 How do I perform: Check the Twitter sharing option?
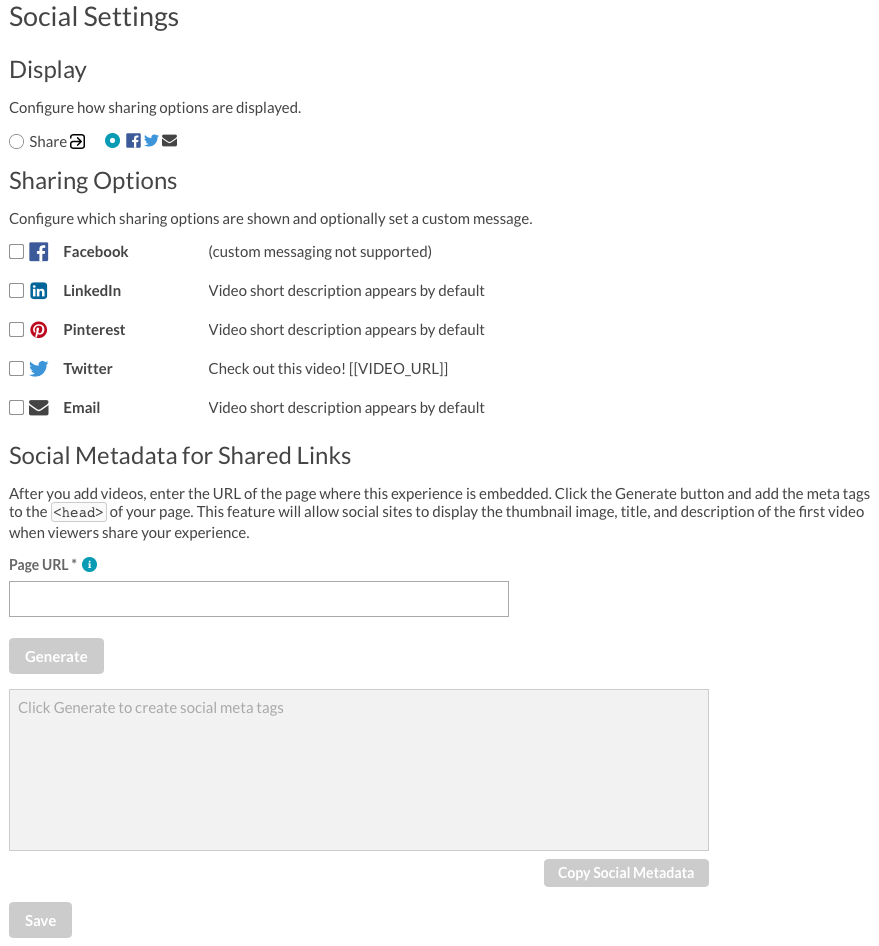click(17, 369)
